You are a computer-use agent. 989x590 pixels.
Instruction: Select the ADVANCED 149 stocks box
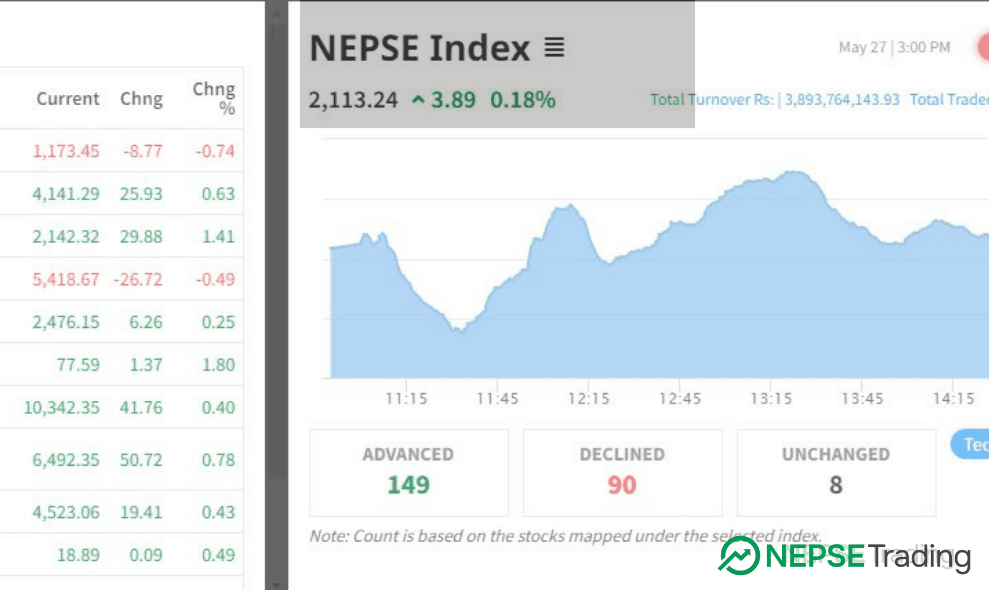coord(408,472)
